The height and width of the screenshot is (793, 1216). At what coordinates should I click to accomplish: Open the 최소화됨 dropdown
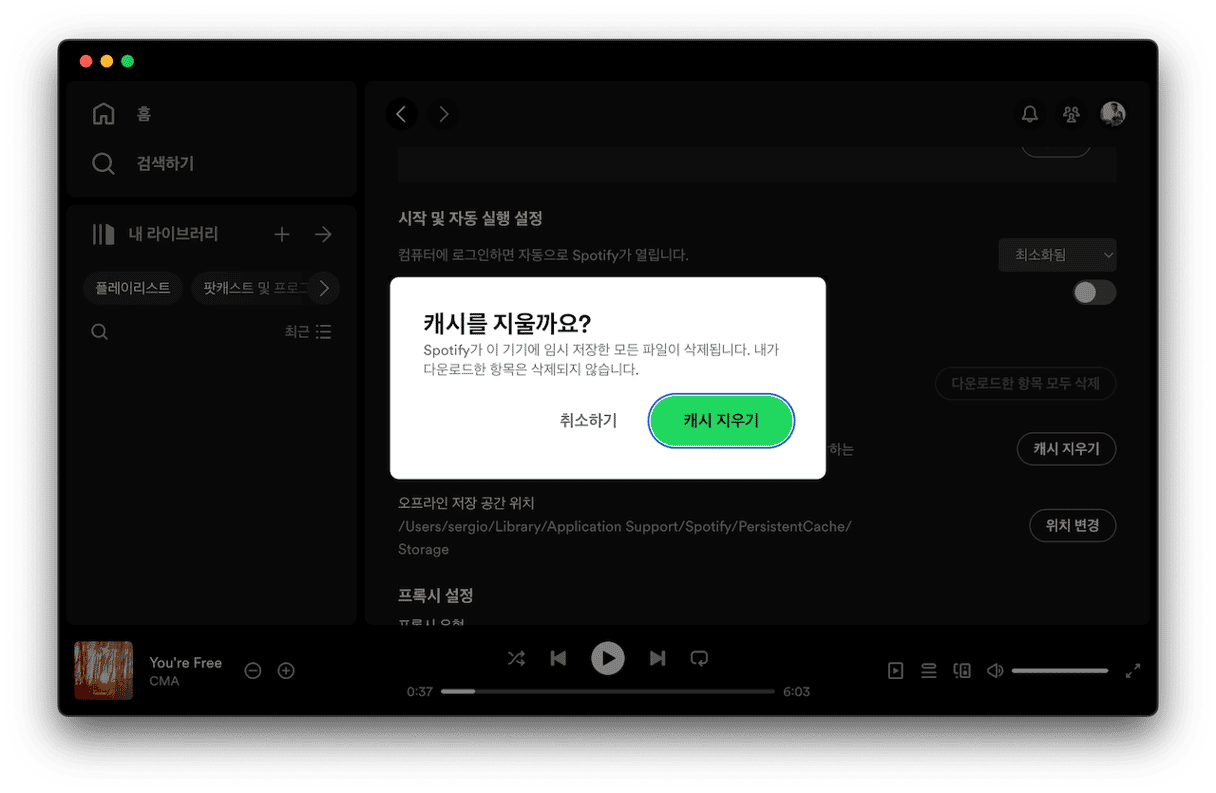[x=1057, y=255]
